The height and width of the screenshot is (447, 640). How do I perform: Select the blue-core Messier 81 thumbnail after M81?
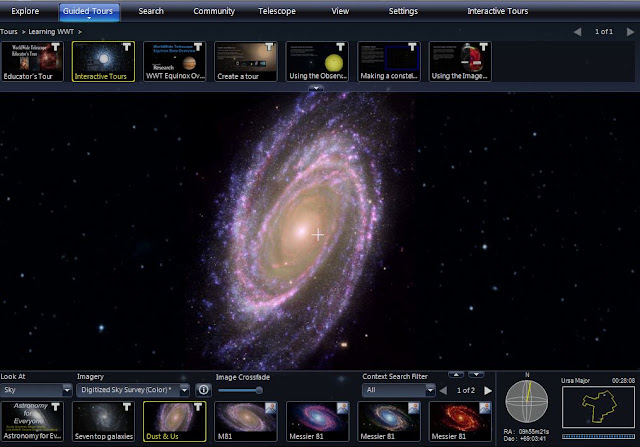click(x=317, y=421)
